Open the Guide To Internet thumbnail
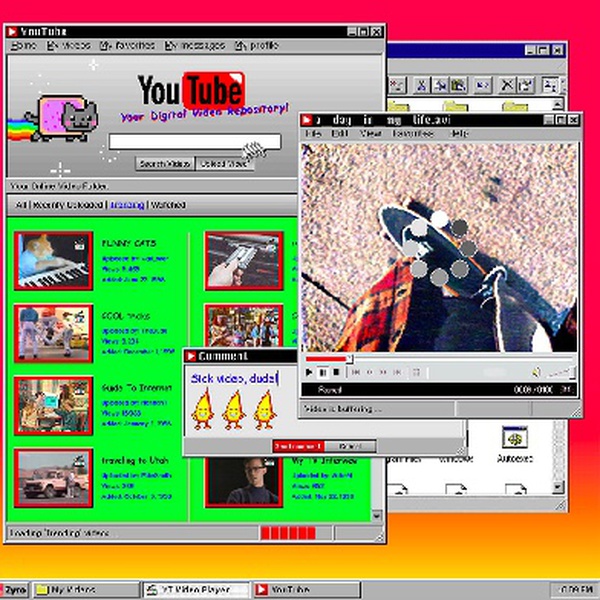 tap(54, 406)
